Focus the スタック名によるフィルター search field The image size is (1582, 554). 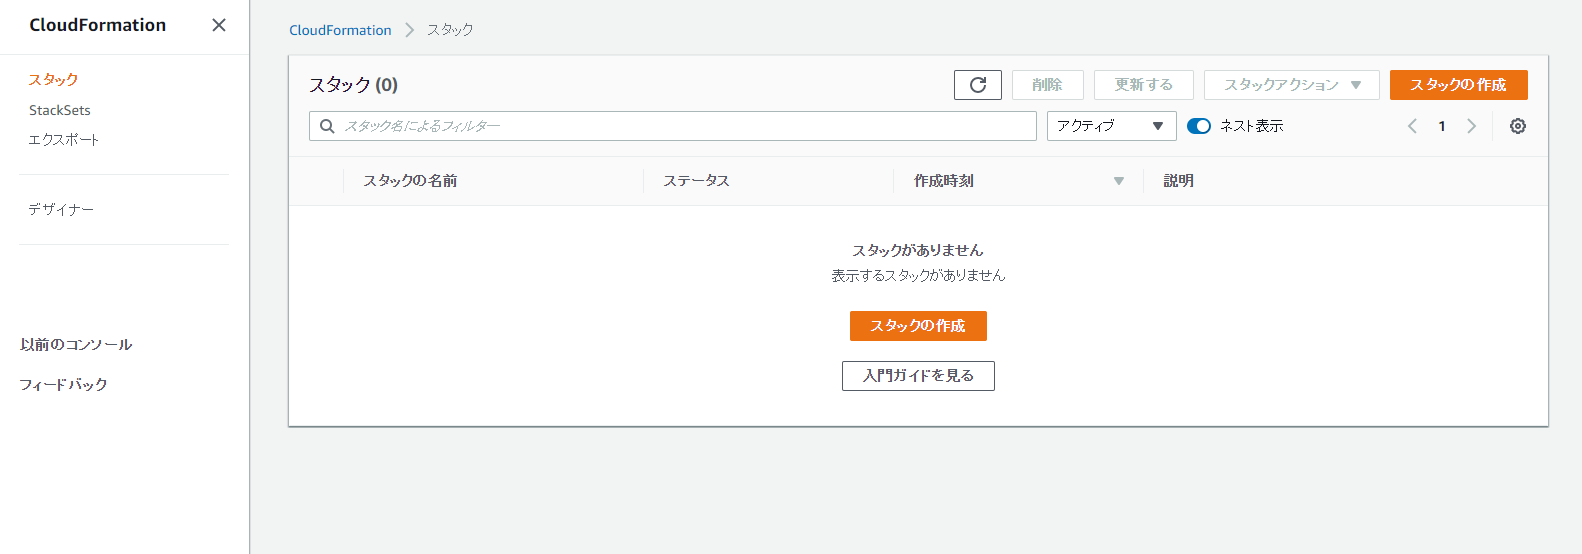[673, 126]
